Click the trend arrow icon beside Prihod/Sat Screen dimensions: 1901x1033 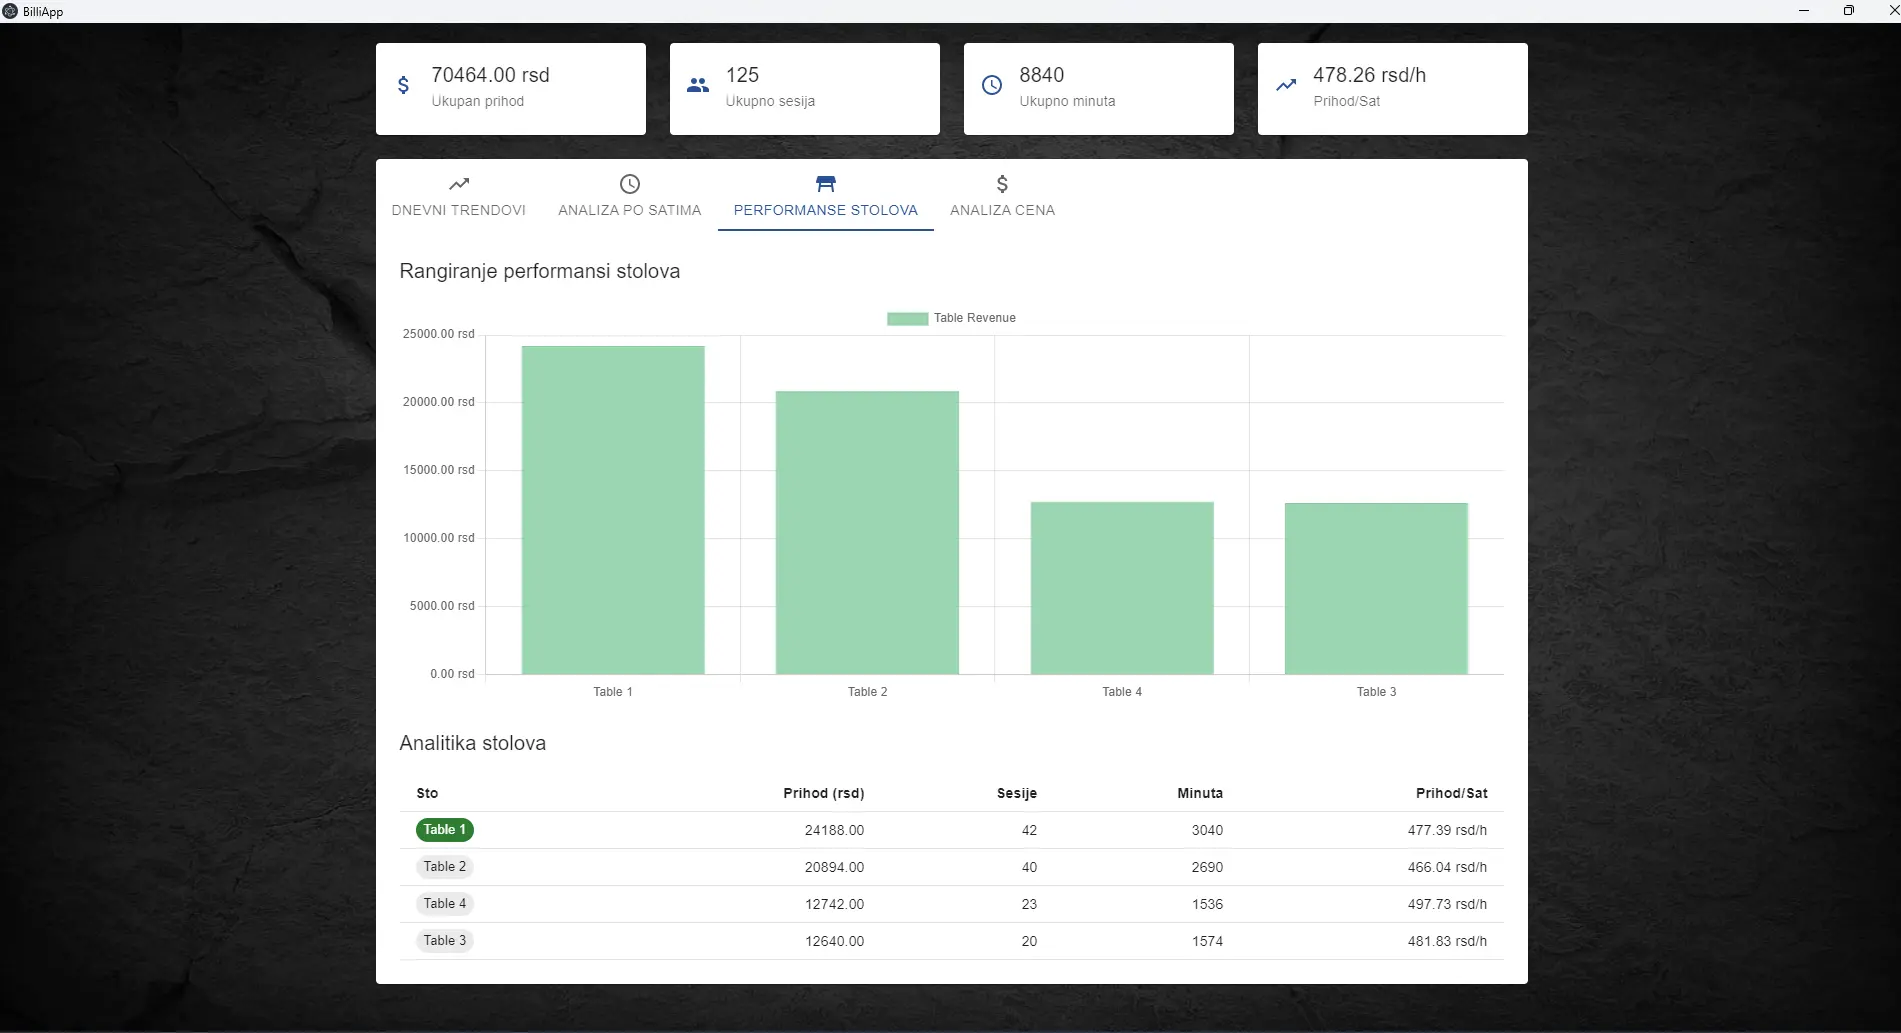pyautogui.click(x=1286, y=86)
